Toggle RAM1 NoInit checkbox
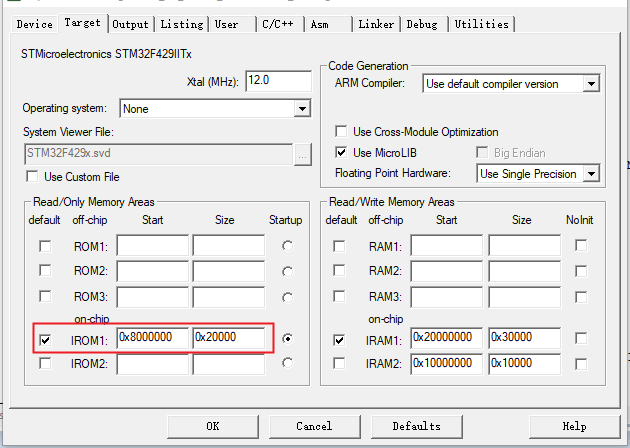630x448 pixels. pos(581,245)
